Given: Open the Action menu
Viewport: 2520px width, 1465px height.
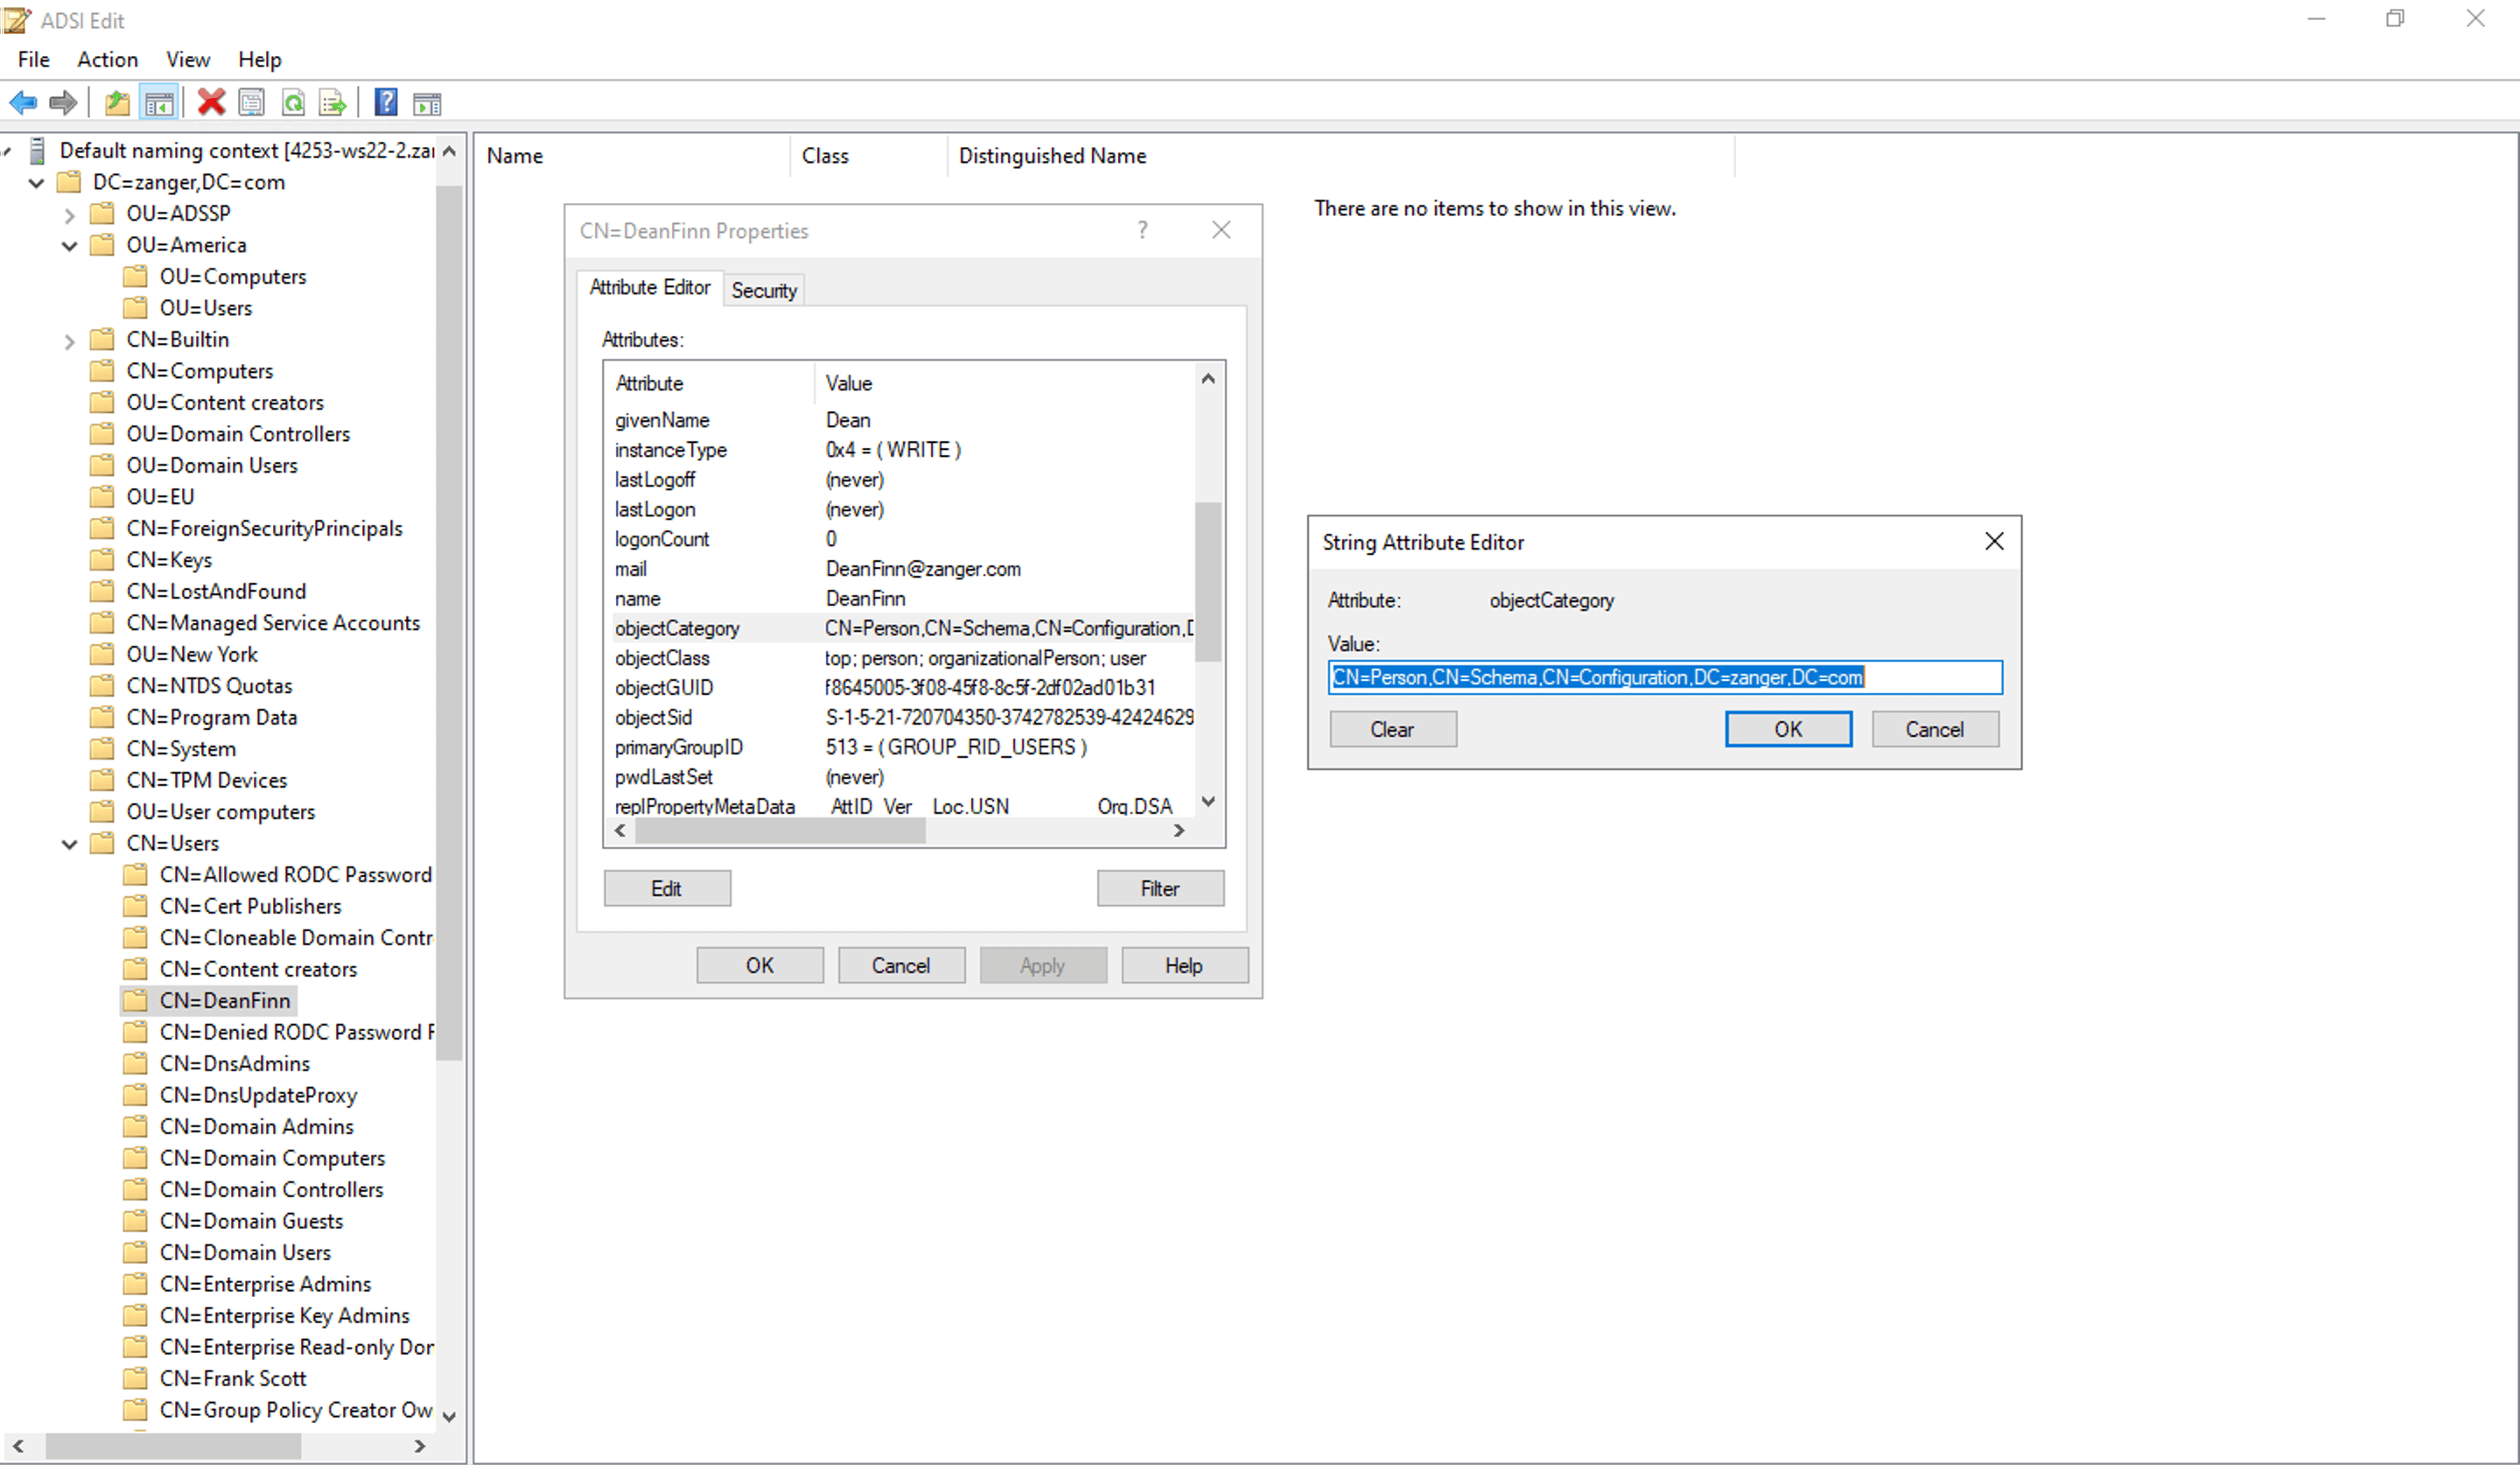Looking at the screenshot, I should (x=107, y=59).
